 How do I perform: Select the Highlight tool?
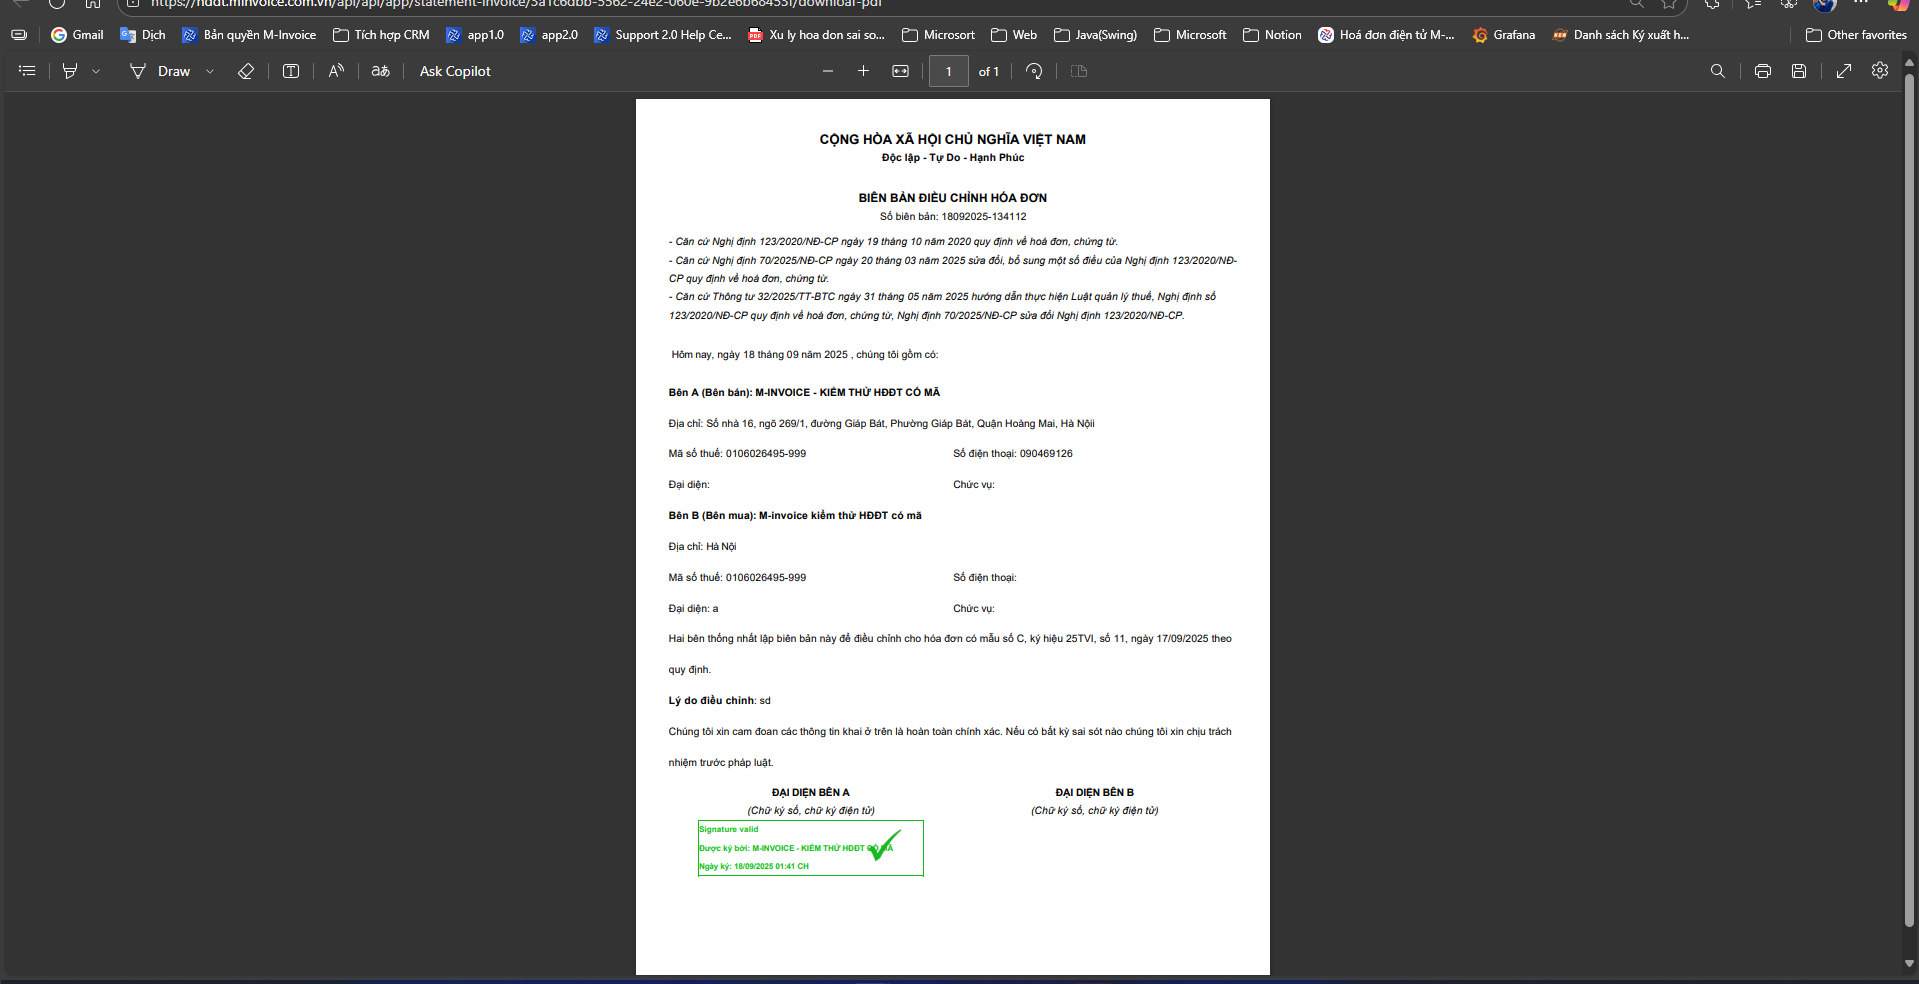click(70, 71)
